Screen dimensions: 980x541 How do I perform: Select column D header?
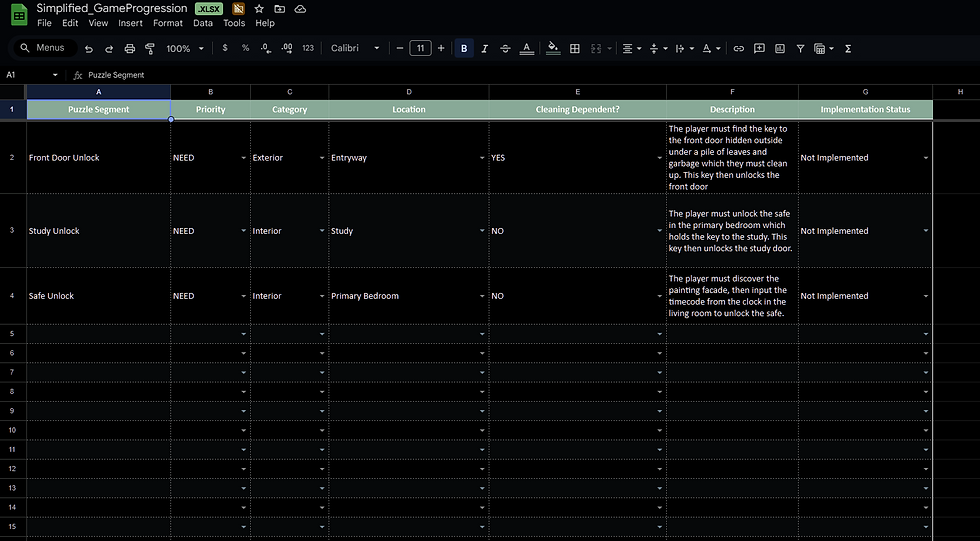(409, 92)
